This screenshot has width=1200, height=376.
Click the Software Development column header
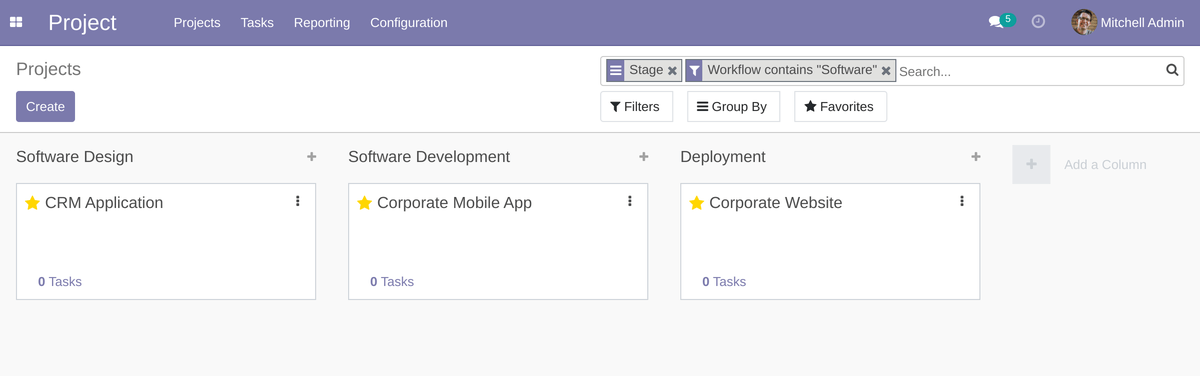(429, 157)
